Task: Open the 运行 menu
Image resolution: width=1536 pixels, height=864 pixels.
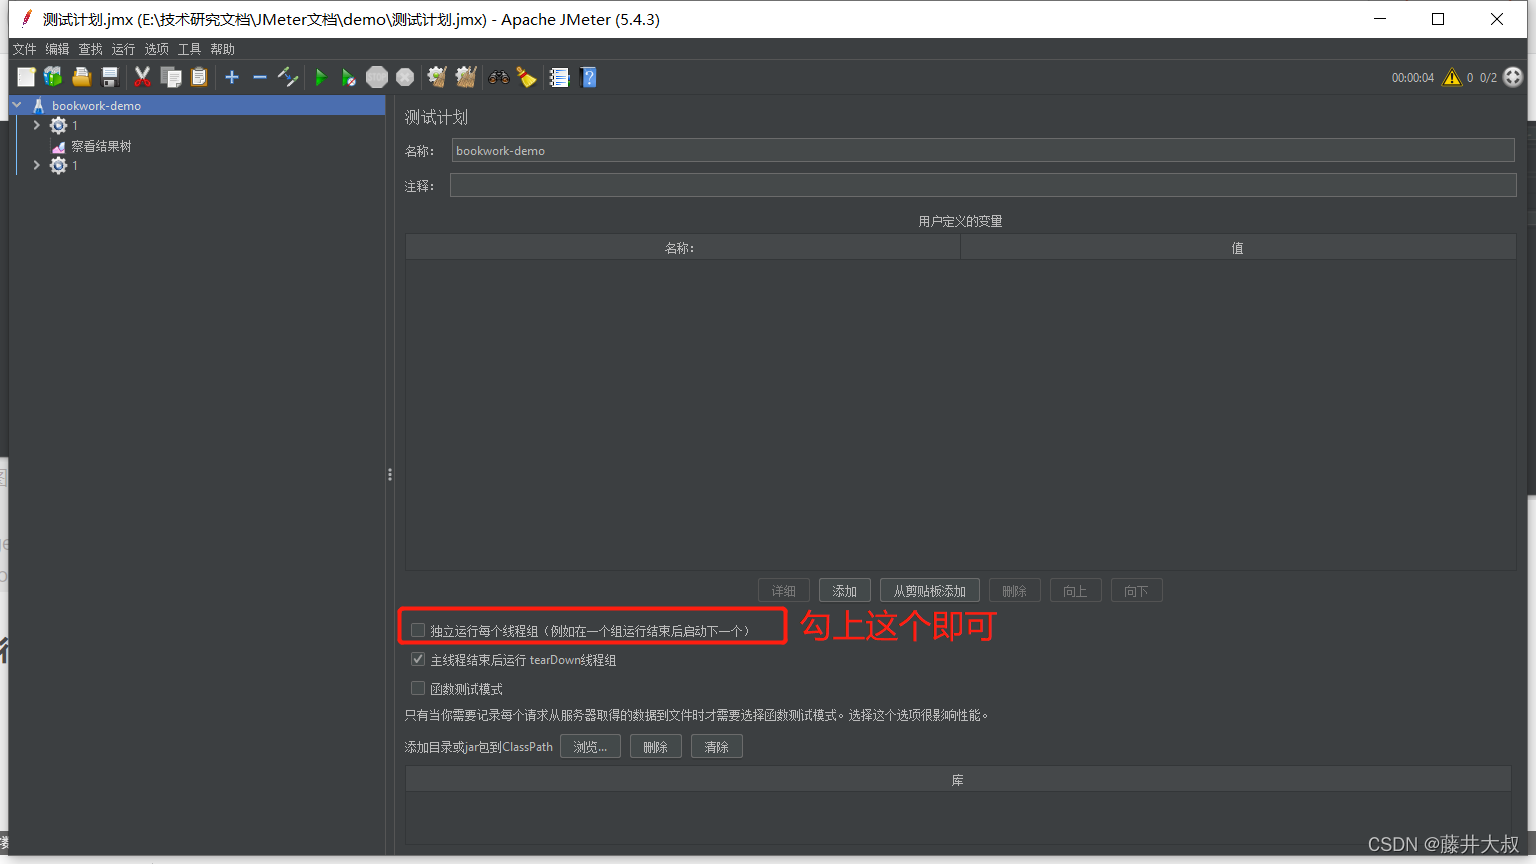Action: tap(123, 49)
